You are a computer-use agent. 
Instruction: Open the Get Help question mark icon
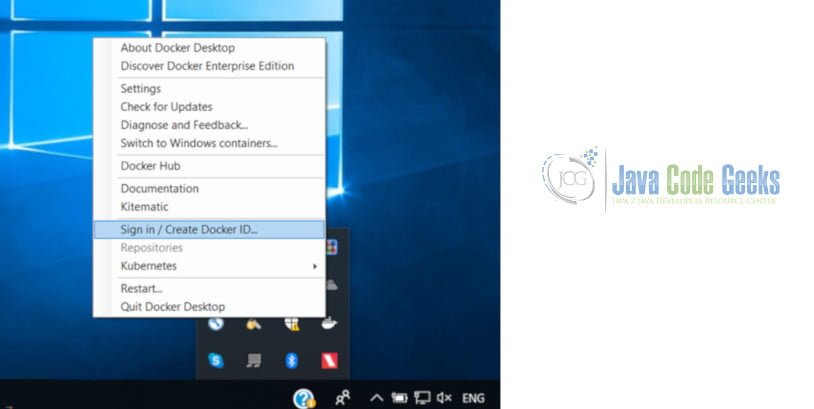tap(304, 399)
